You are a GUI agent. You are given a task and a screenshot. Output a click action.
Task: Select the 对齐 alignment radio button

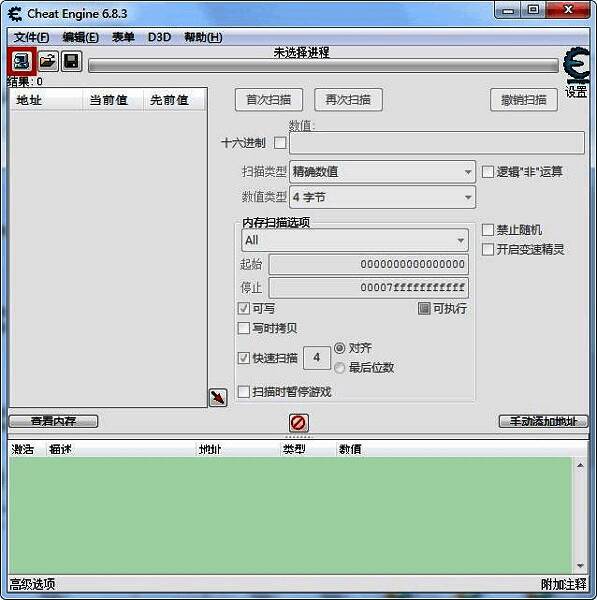339,348
